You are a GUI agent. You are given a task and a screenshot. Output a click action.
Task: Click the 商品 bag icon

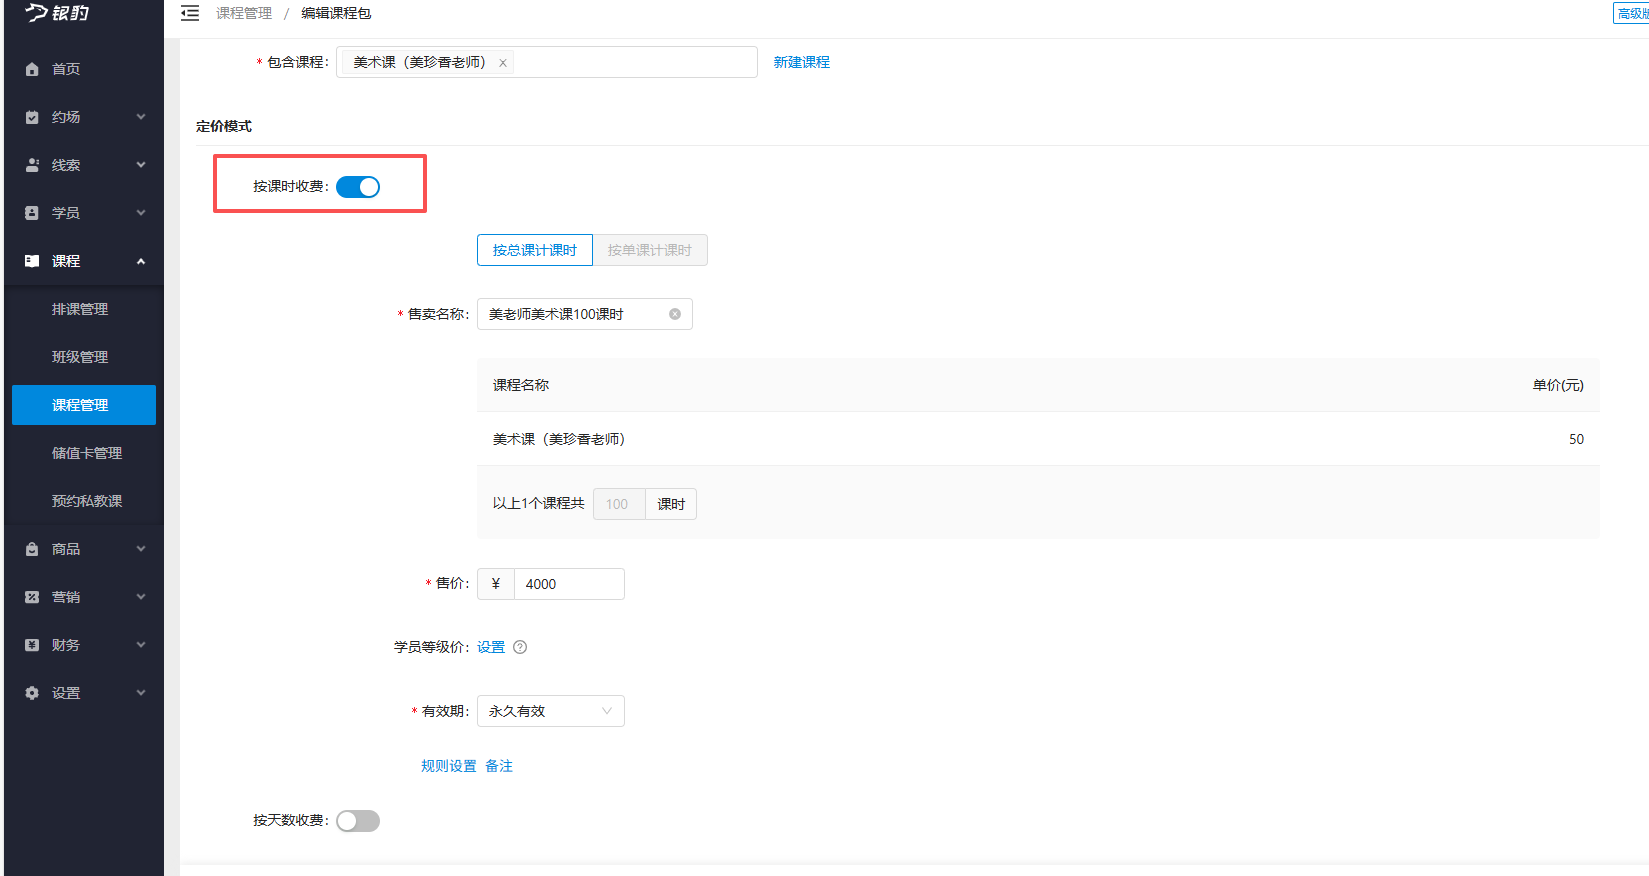(32, 549)
